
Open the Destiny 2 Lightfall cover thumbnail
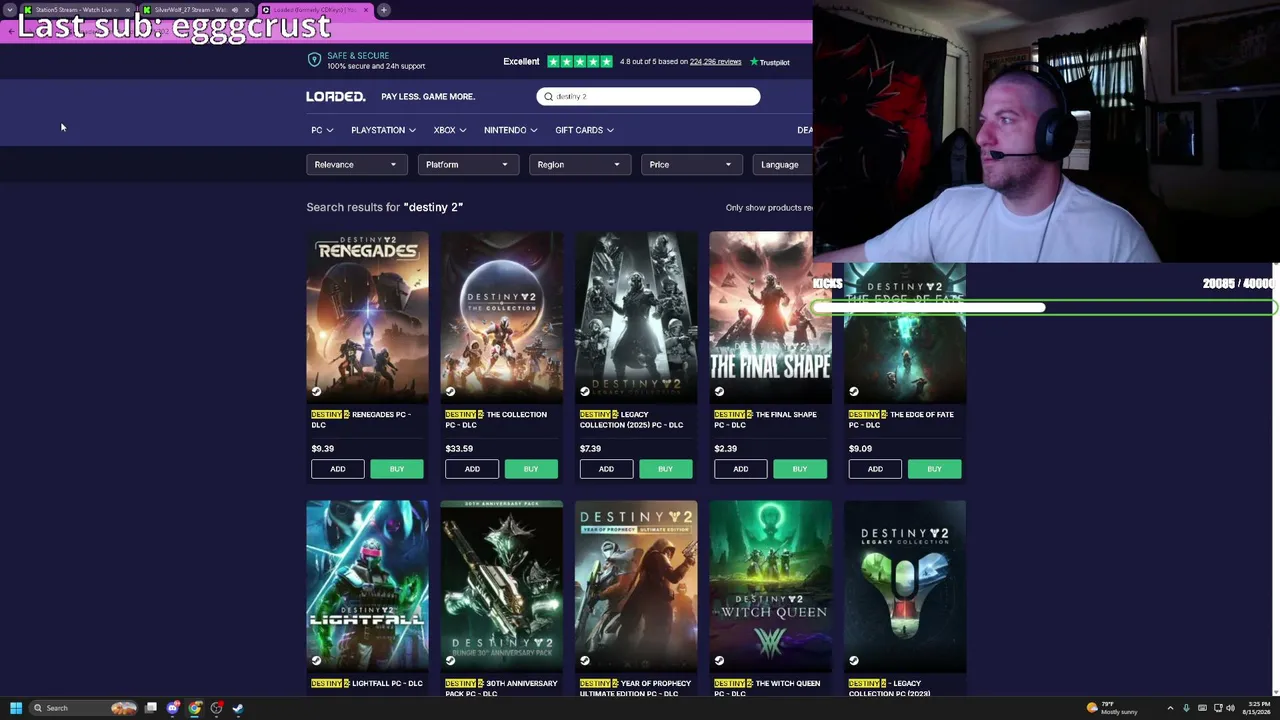point(367,585)
